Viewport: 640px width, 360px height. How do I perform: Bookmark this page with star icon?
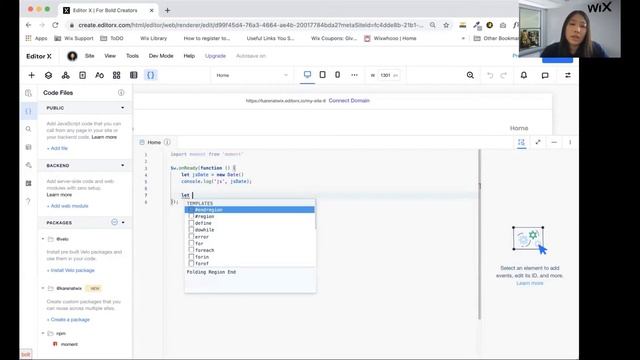click(x=446, y=25)
